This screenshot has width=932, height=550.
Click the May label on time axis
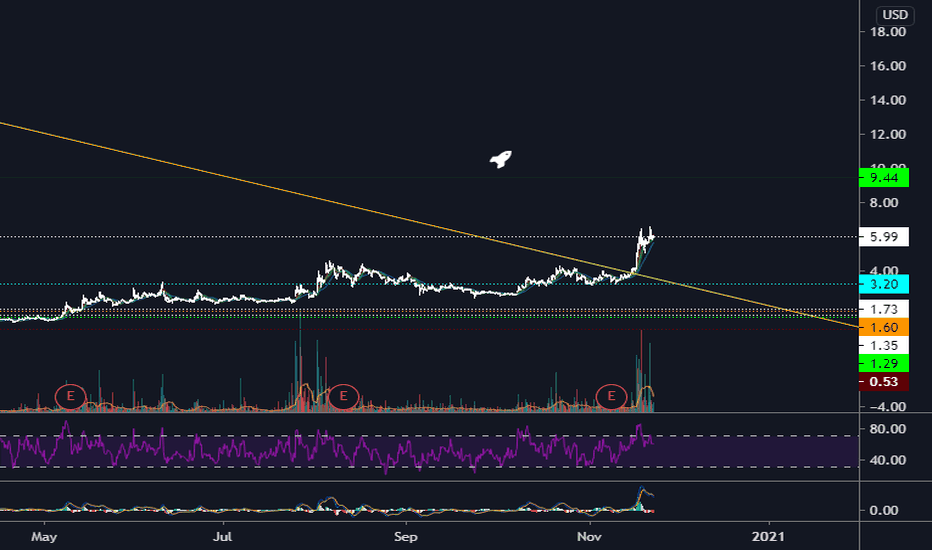(44, 537)
